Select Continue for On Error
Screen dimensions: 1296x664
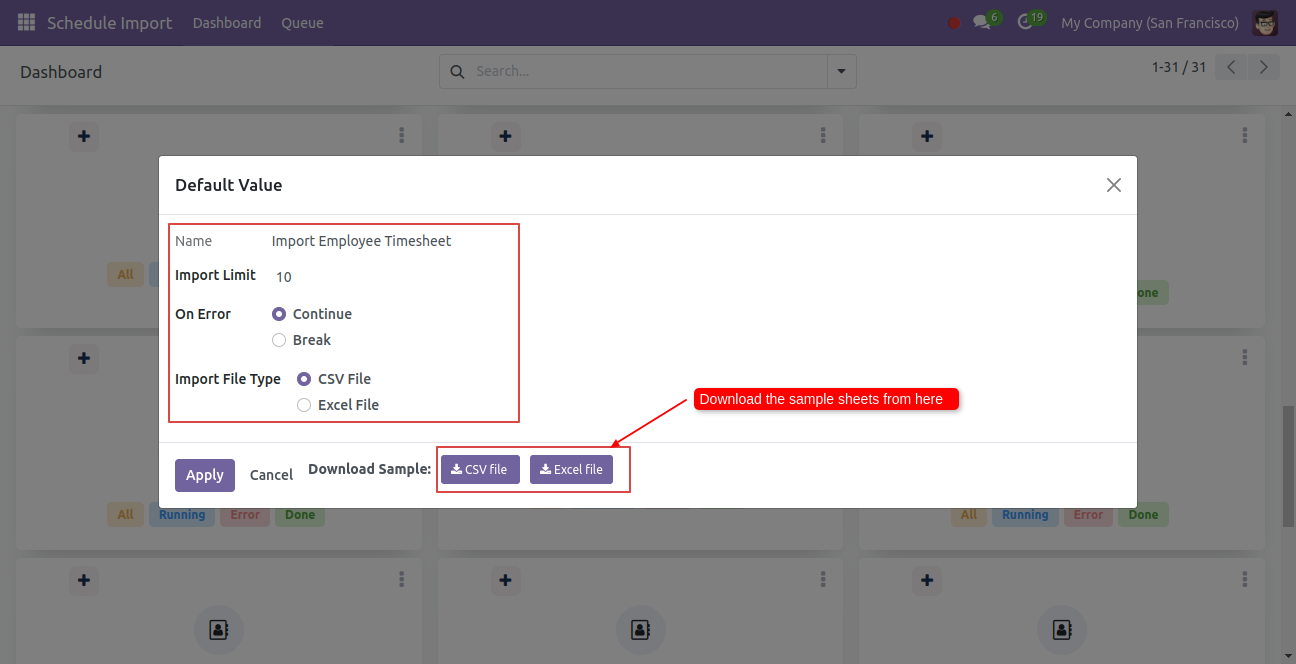[279, 314]
